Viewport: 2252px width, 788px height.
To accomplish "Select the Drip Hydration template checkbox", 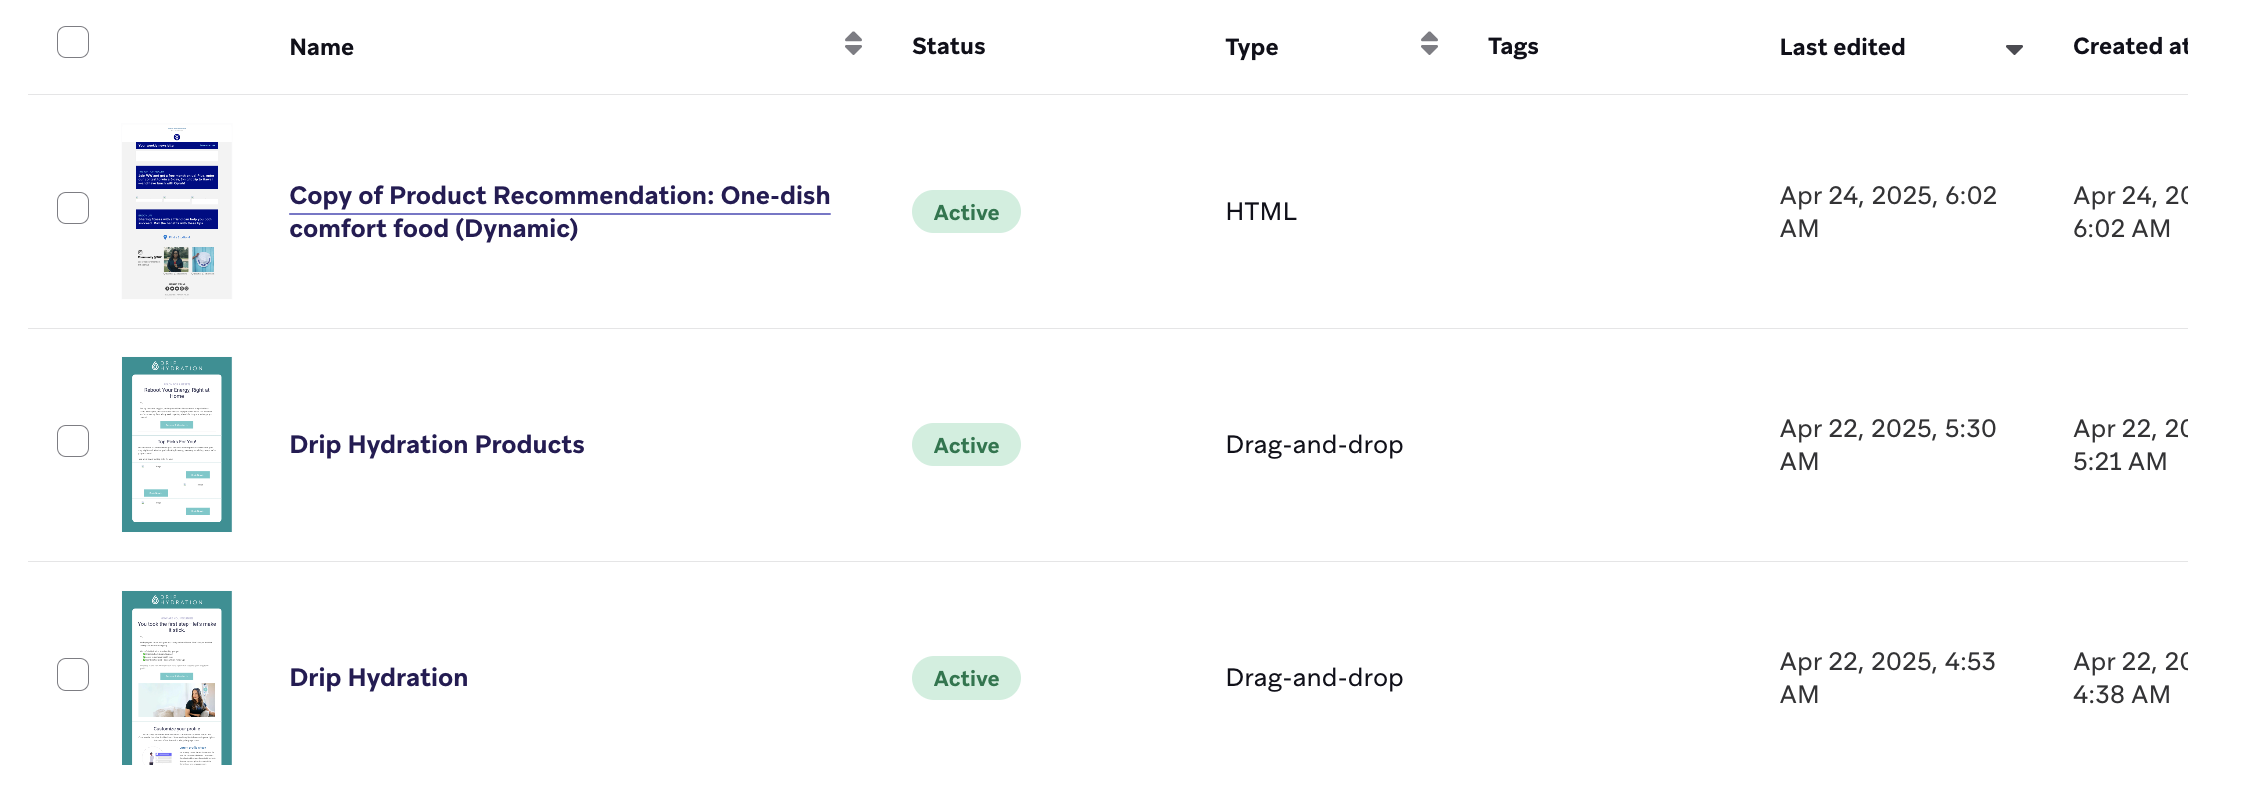I will (73, 674).
